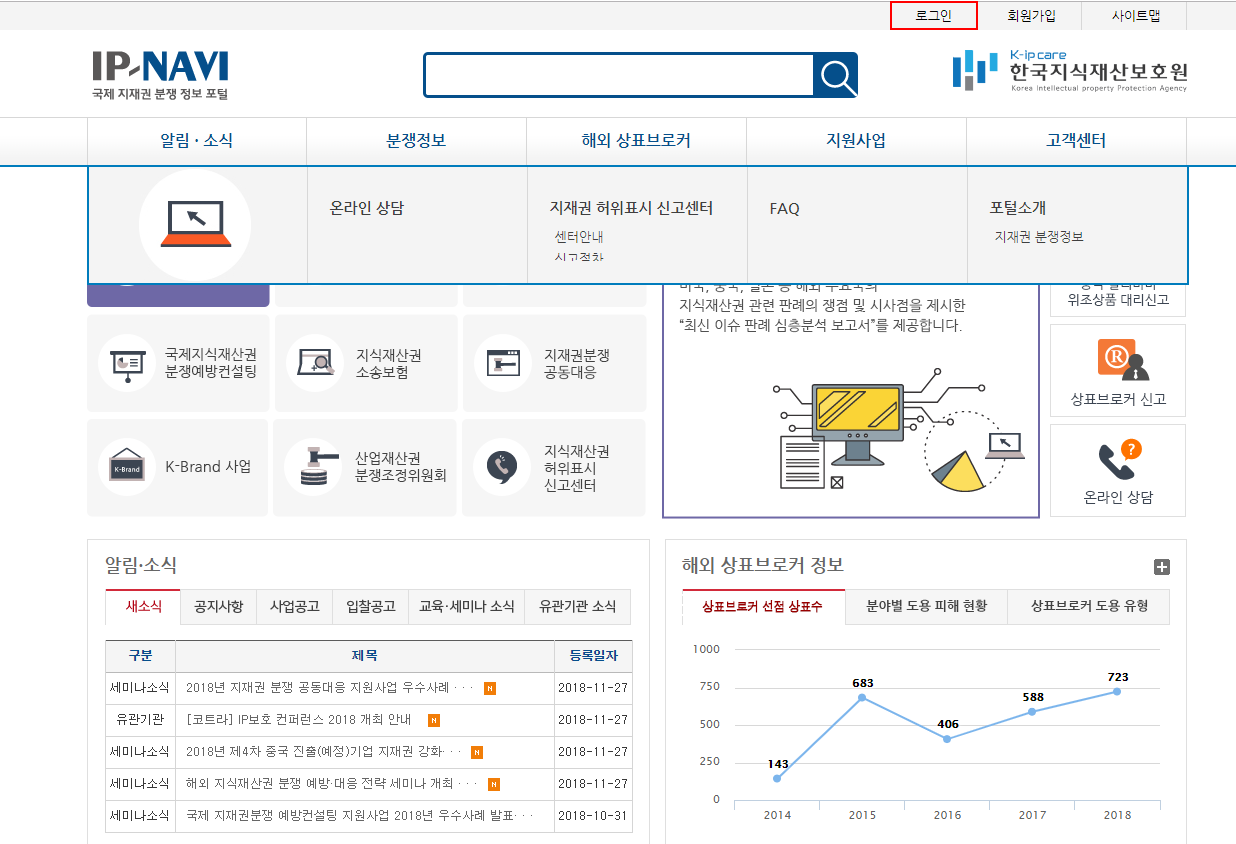Viewport: 1236px width, 844px height.
Task: Open 지식재산권 허위표시 신고센터 phone icon
Action: [502, 467]
